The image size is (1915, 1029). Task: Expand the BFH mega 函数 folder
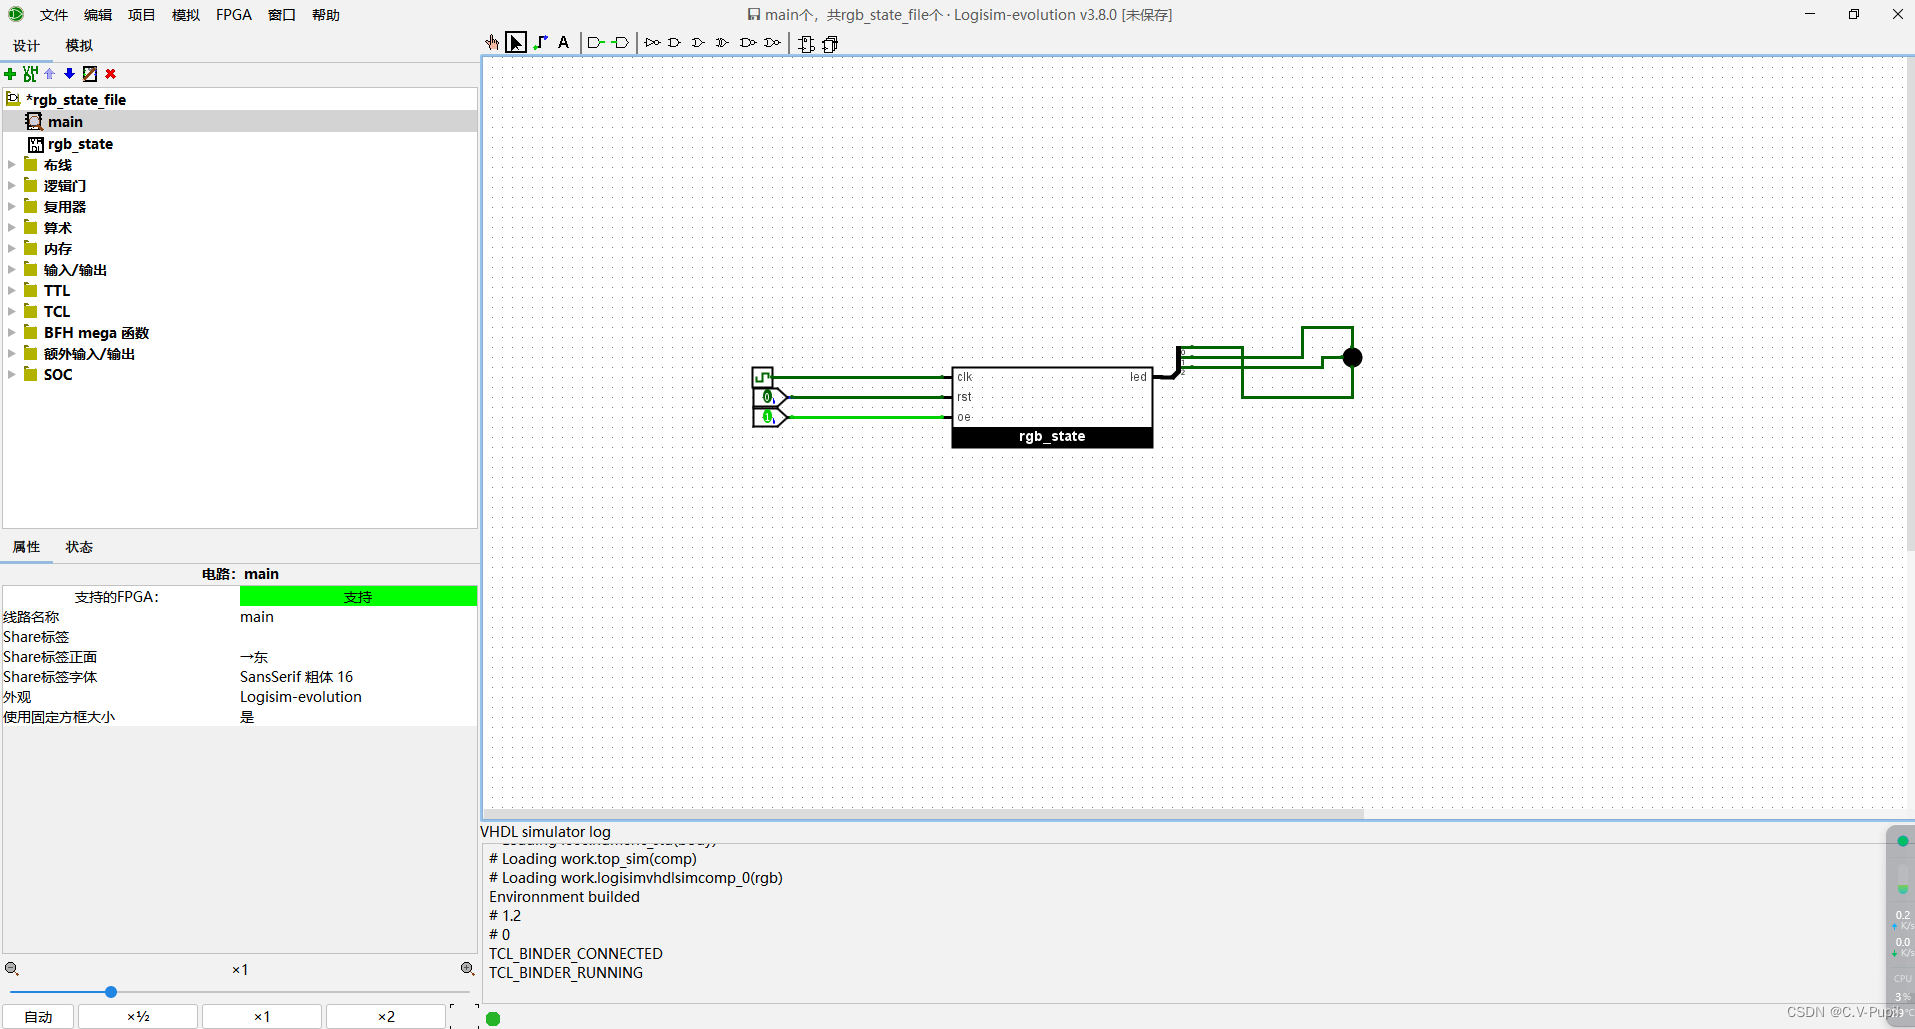12,333
